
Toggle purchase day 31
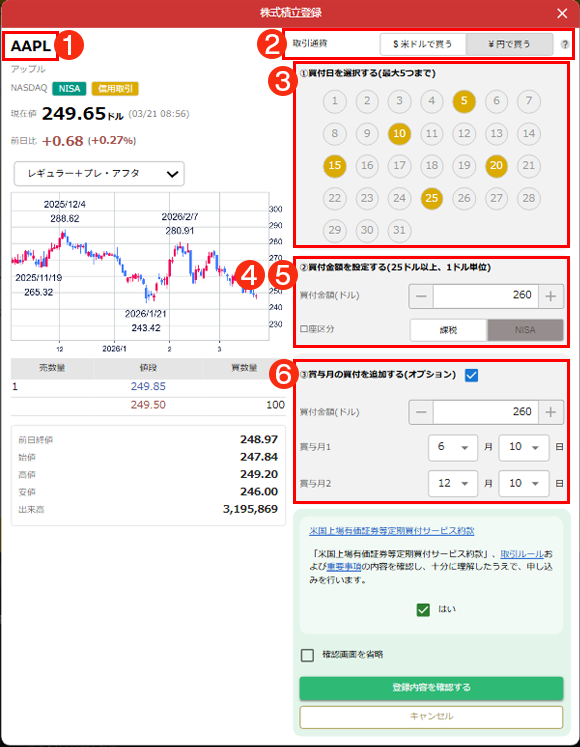(399, 231)
